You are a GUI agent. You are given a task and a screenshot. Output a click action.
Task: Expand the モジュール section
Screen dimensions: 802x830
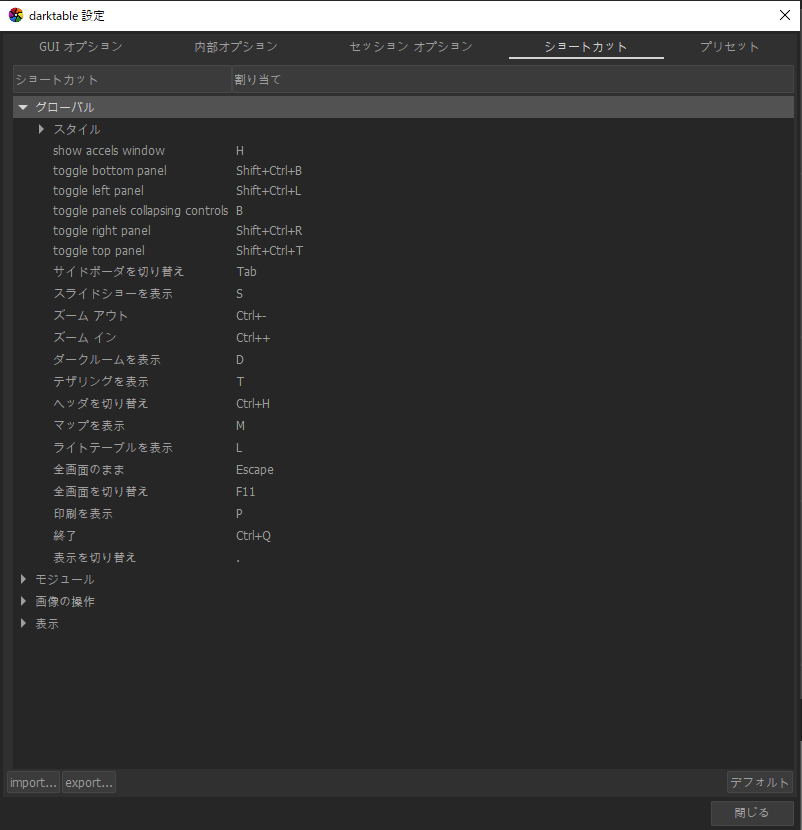click(x=23, y=579)
